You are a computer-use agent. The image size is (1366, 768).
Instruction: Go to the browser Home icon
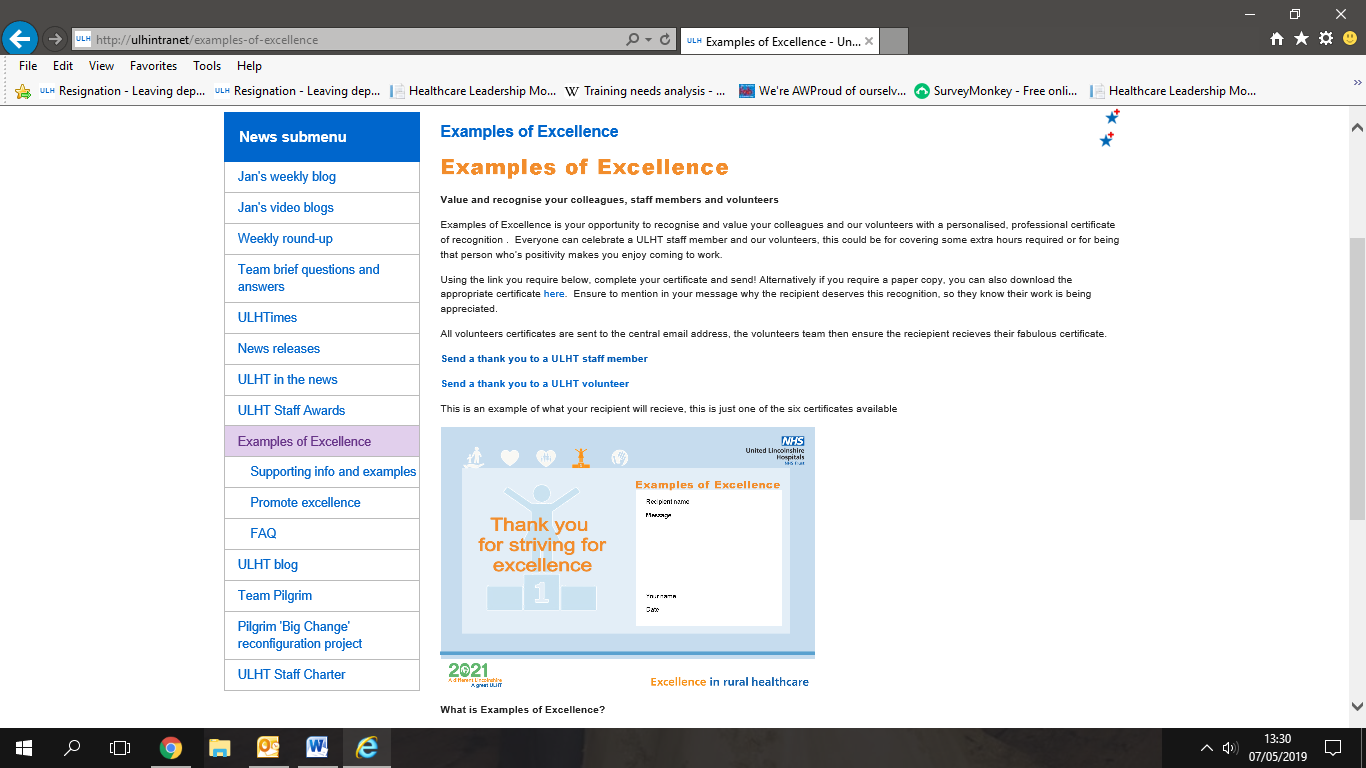[x=1277, y=39]
